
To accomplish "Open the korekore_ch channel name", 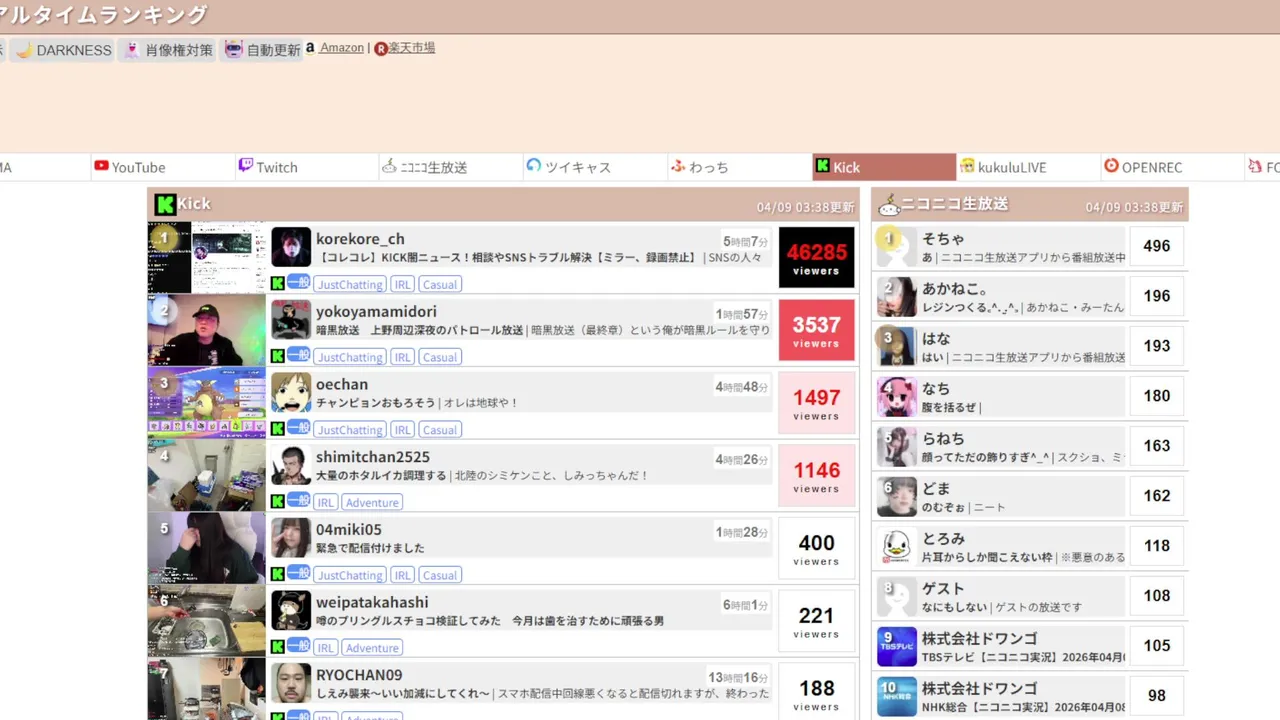I will coord(360,239).
